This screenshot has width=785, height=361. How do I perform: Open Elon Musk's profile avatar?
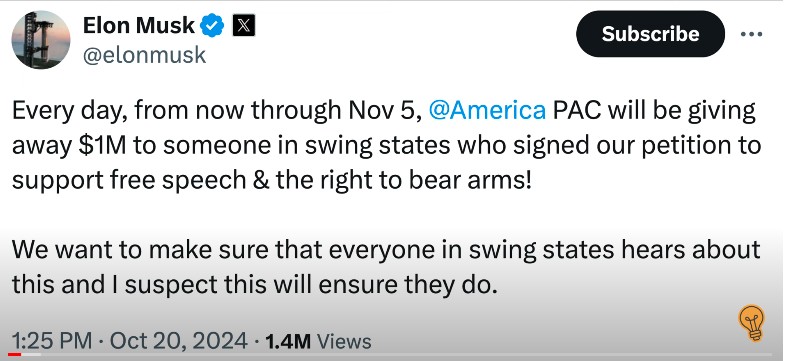coord(41,40)
